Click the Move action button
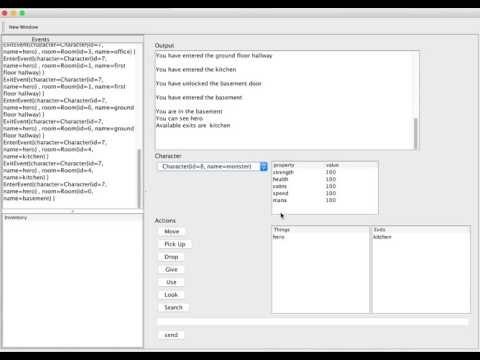The height and width of the screenshot is (360, 480). pyautogui.click(x=172, y=231)
